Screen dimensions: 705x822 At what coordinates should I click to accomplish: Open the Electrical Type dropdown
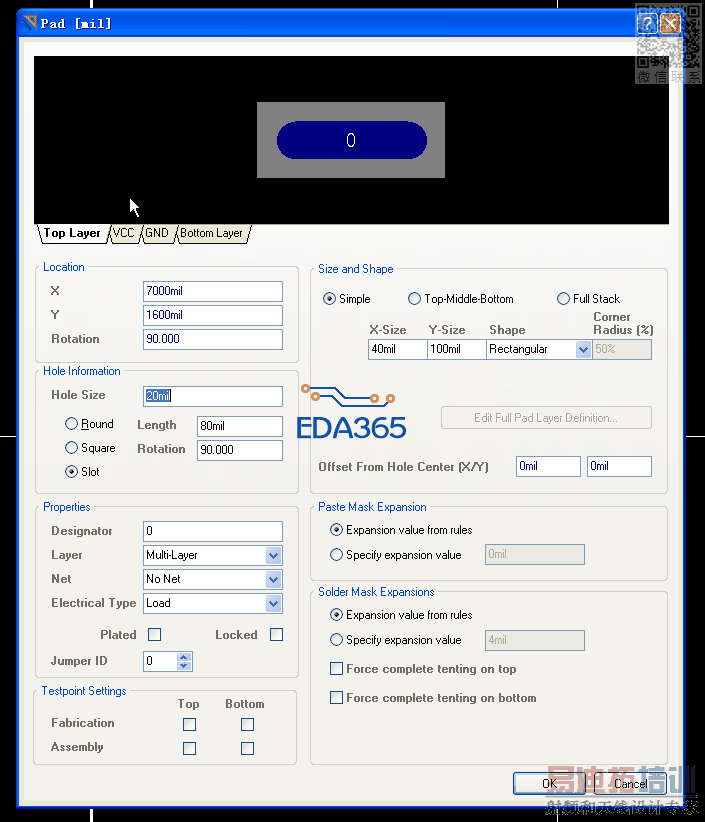pos(273,603)
